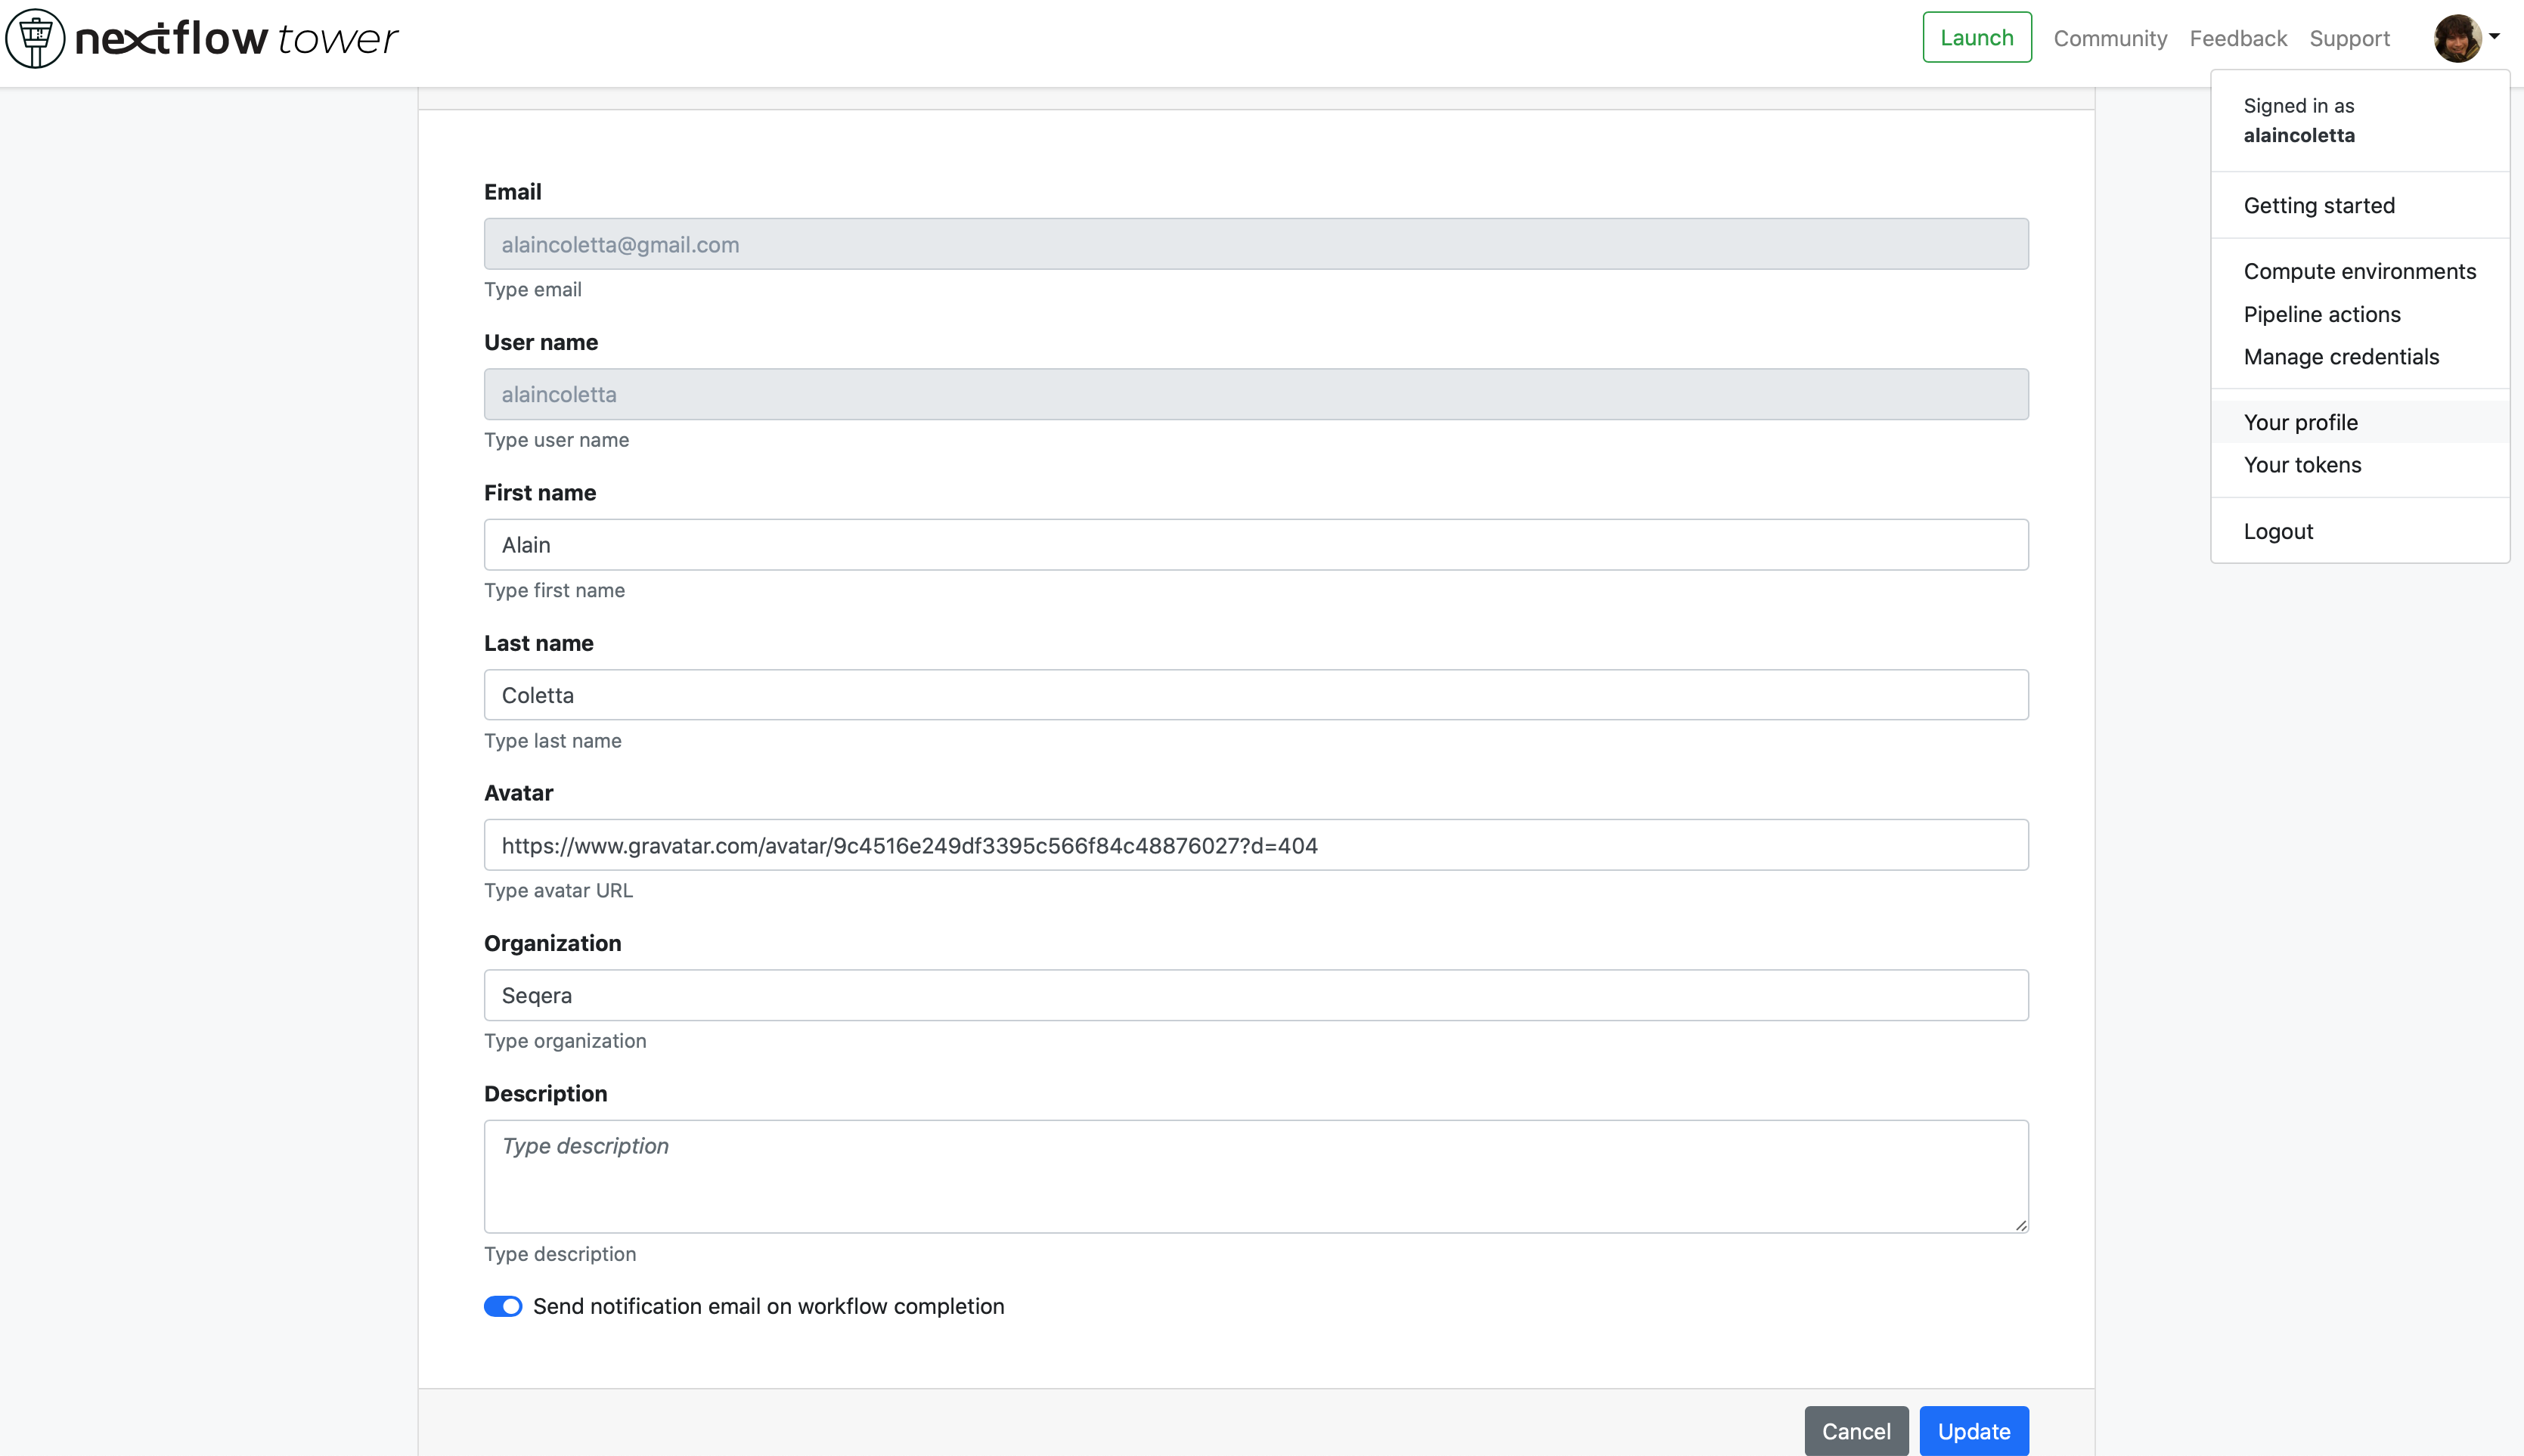2524x1456 pixels.
Task: Select Getting started from user menu
Action: coord(2318,205)
